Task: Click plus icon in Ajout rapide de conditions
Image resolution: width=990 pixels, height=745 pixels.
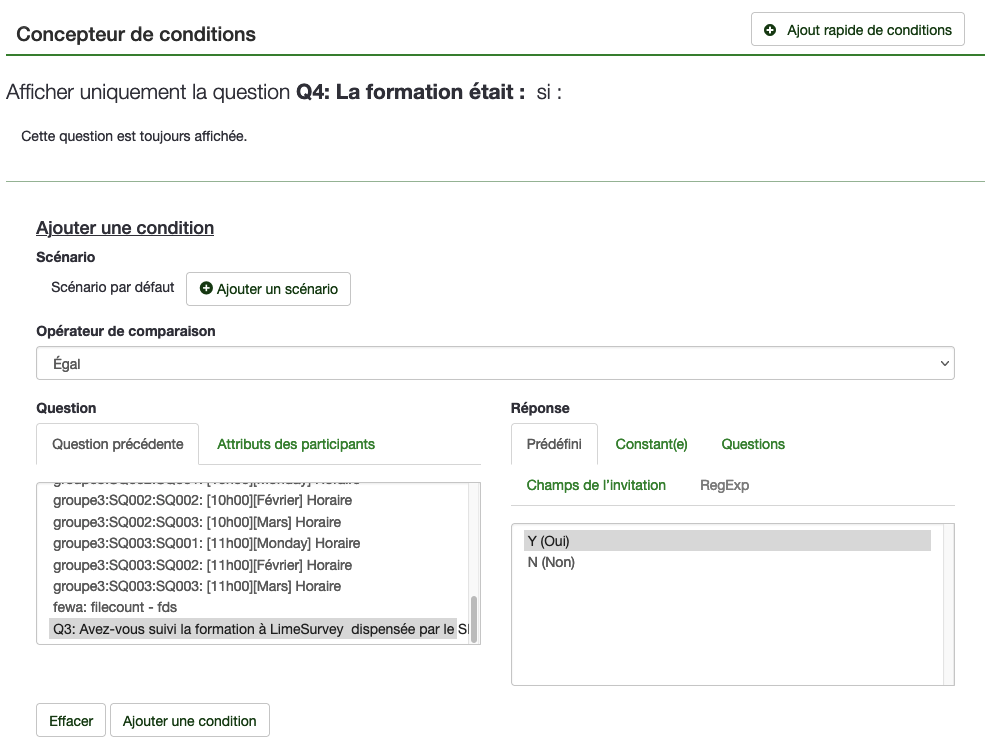Action: [770, 31]
